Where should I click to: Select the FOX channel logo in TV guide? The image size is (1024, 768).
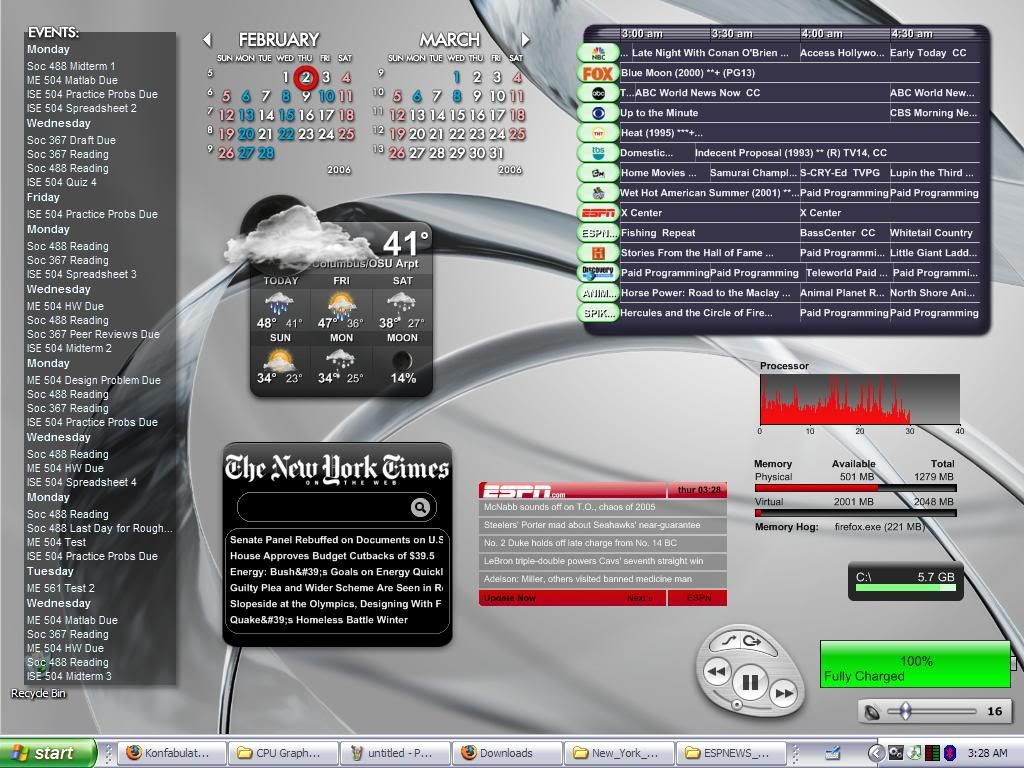pyautogui.click(x=598, y=73)
